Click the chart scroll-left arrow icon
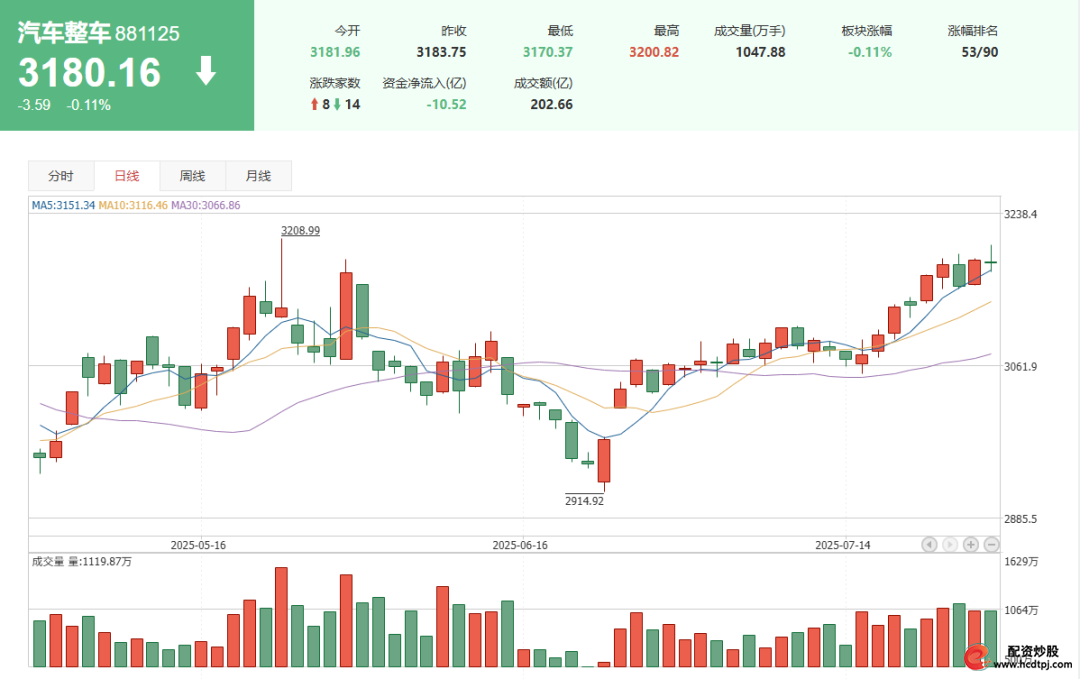The width and height of the screenshot is (1080, 679). pos(929,545)
